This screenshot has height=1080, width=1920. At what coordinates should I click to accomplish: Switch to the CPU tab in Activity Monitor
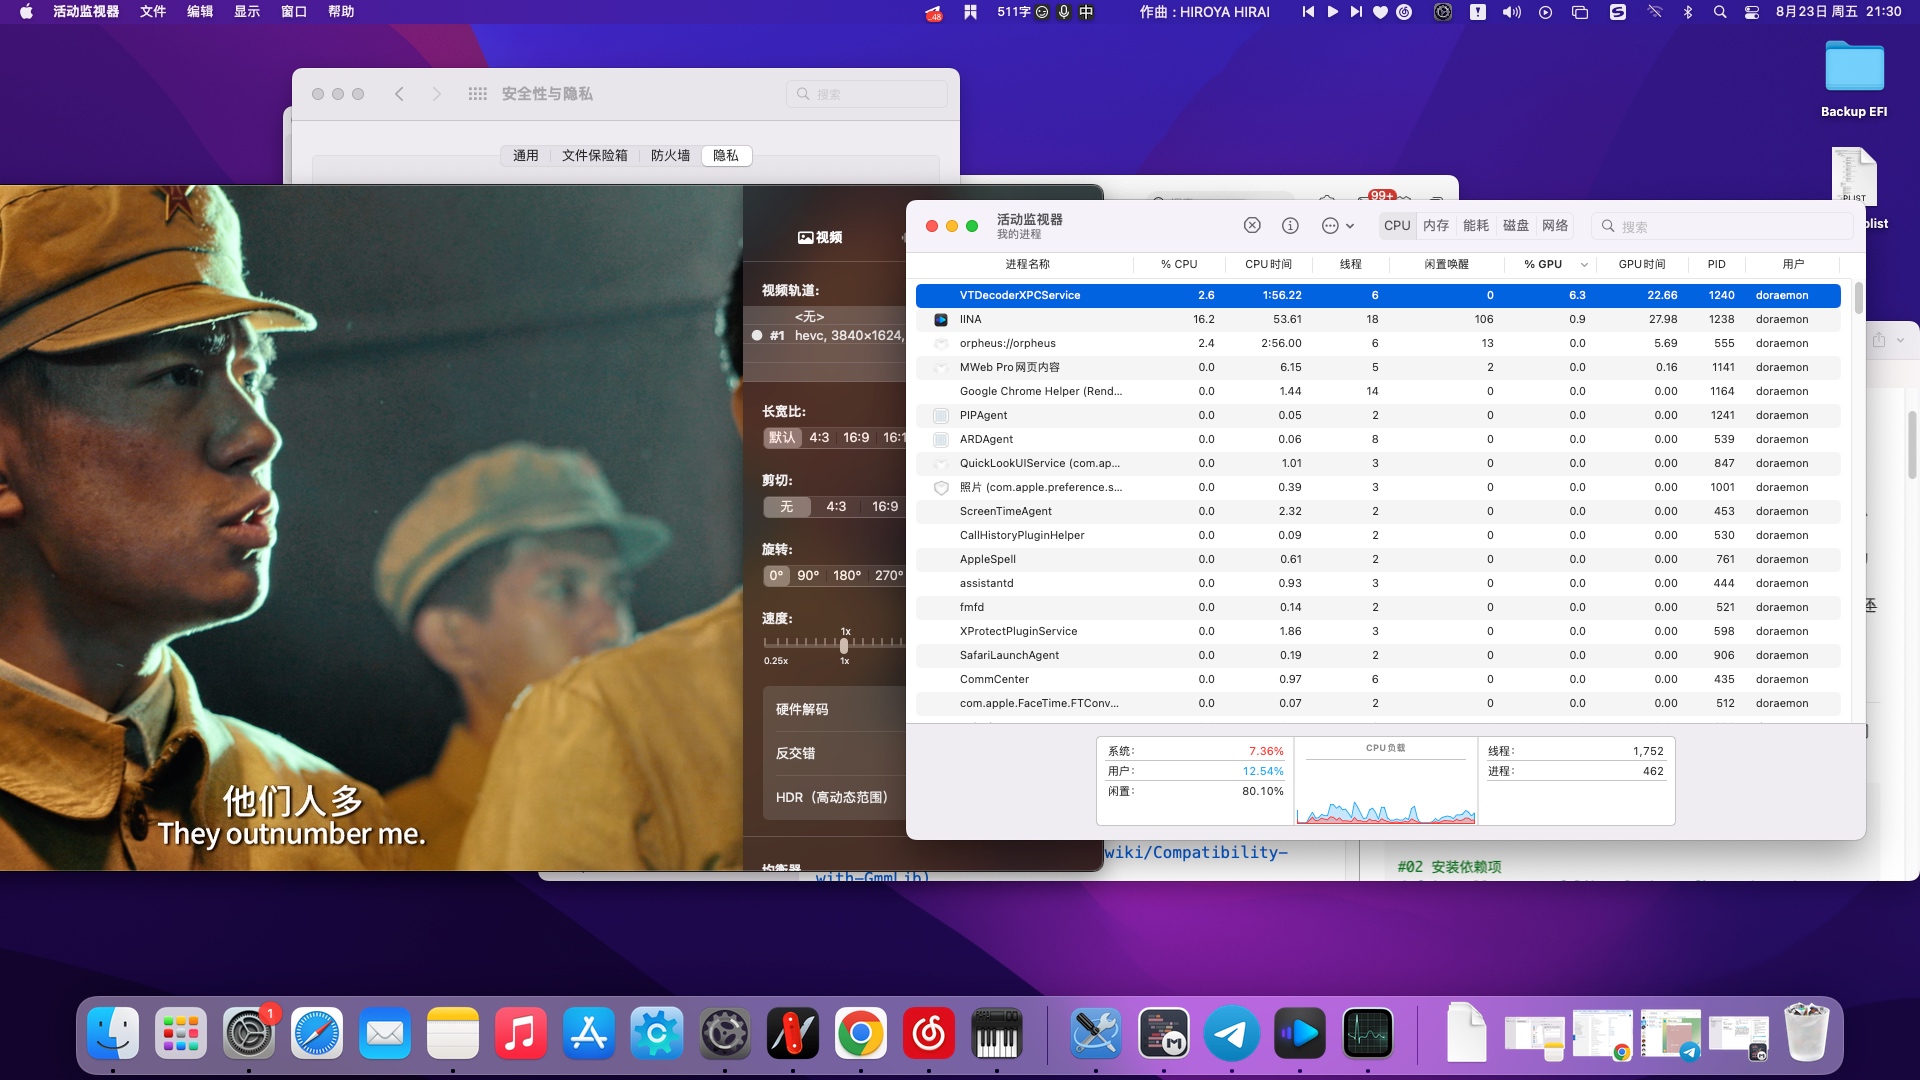coord(1397,226)
